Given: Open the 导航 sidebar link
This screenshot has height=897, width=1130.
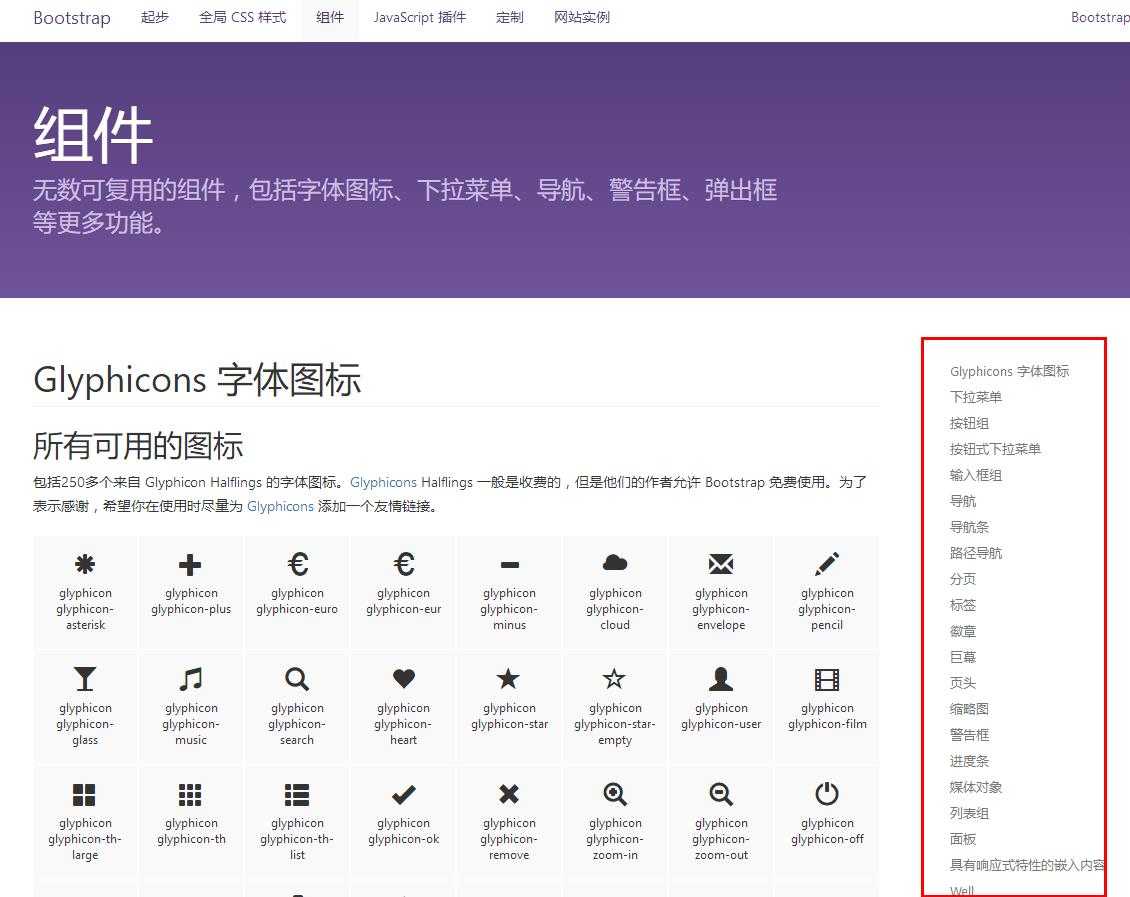Looking at the screenshot, I should point(963,501).
